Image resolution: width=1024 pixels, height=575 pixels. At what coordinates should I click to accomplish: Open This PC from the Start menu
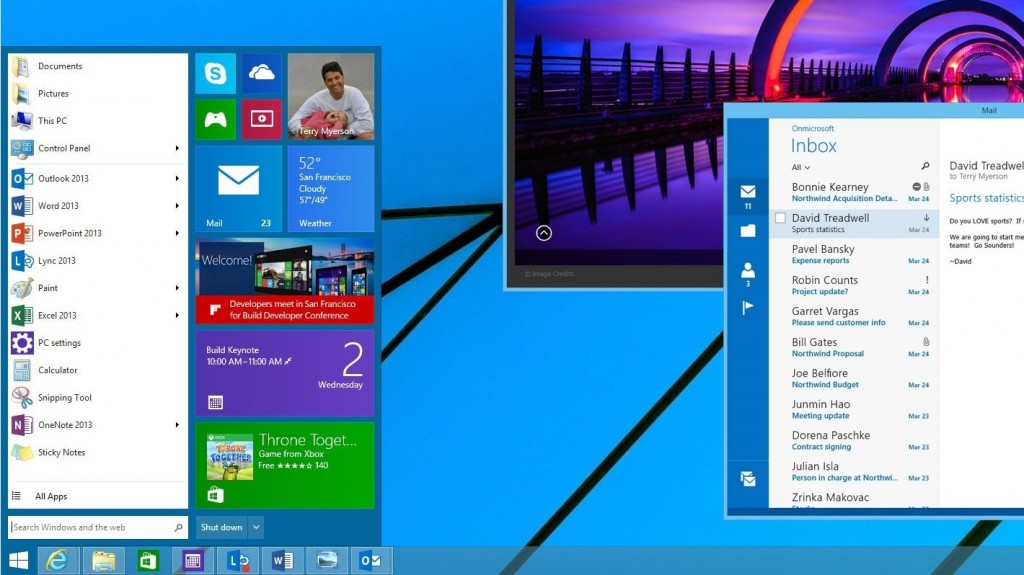point(98,121)
